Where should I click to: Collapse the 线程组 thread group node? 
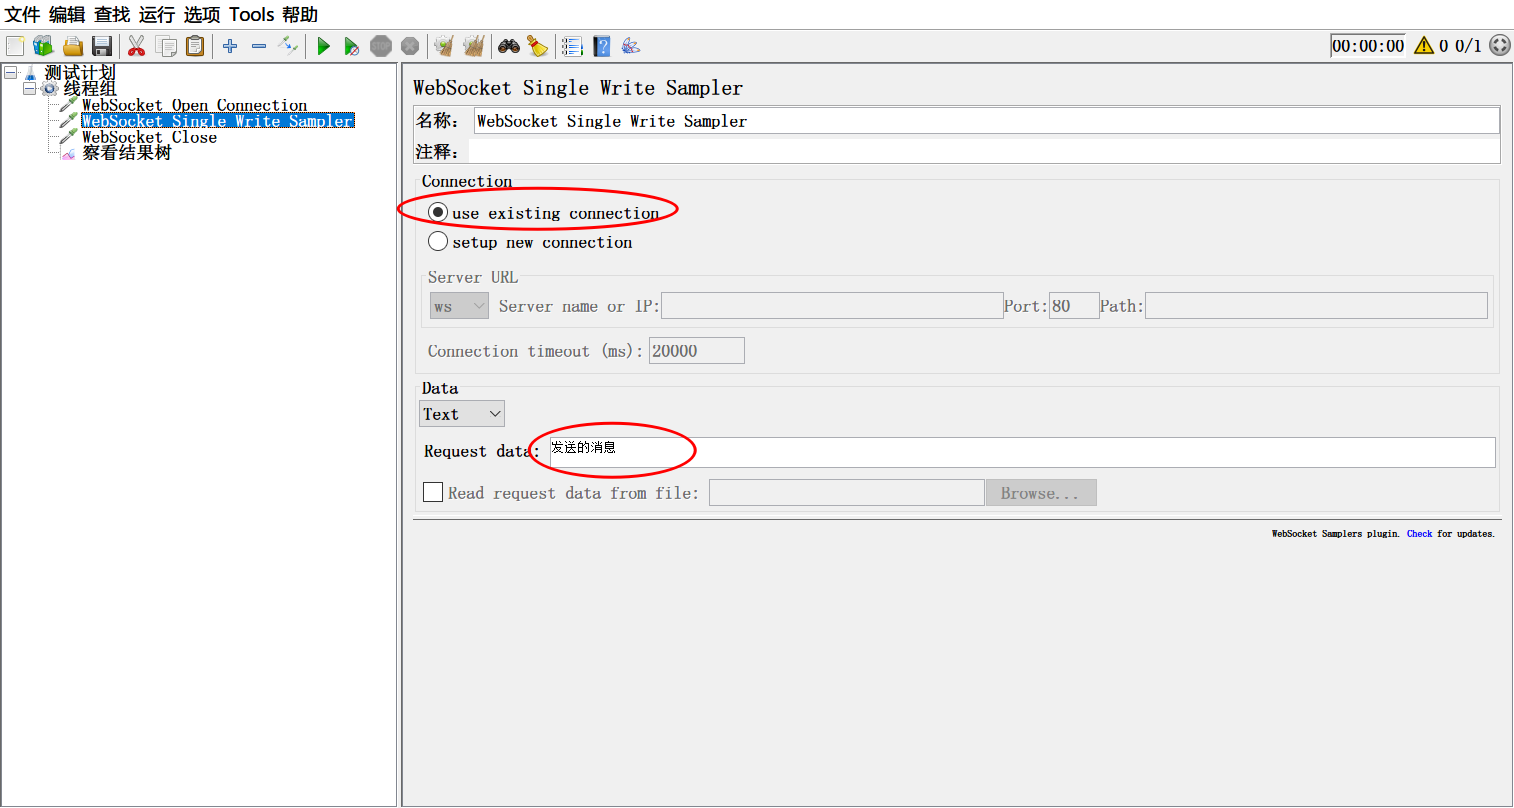[x=29, y=89]
